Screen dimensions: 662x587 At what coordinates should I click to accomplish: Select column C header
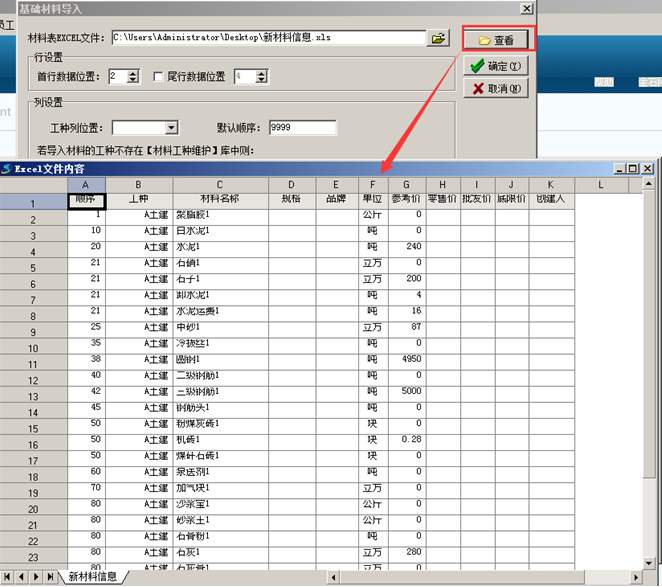pyautogui.click(x=220, y=184)
